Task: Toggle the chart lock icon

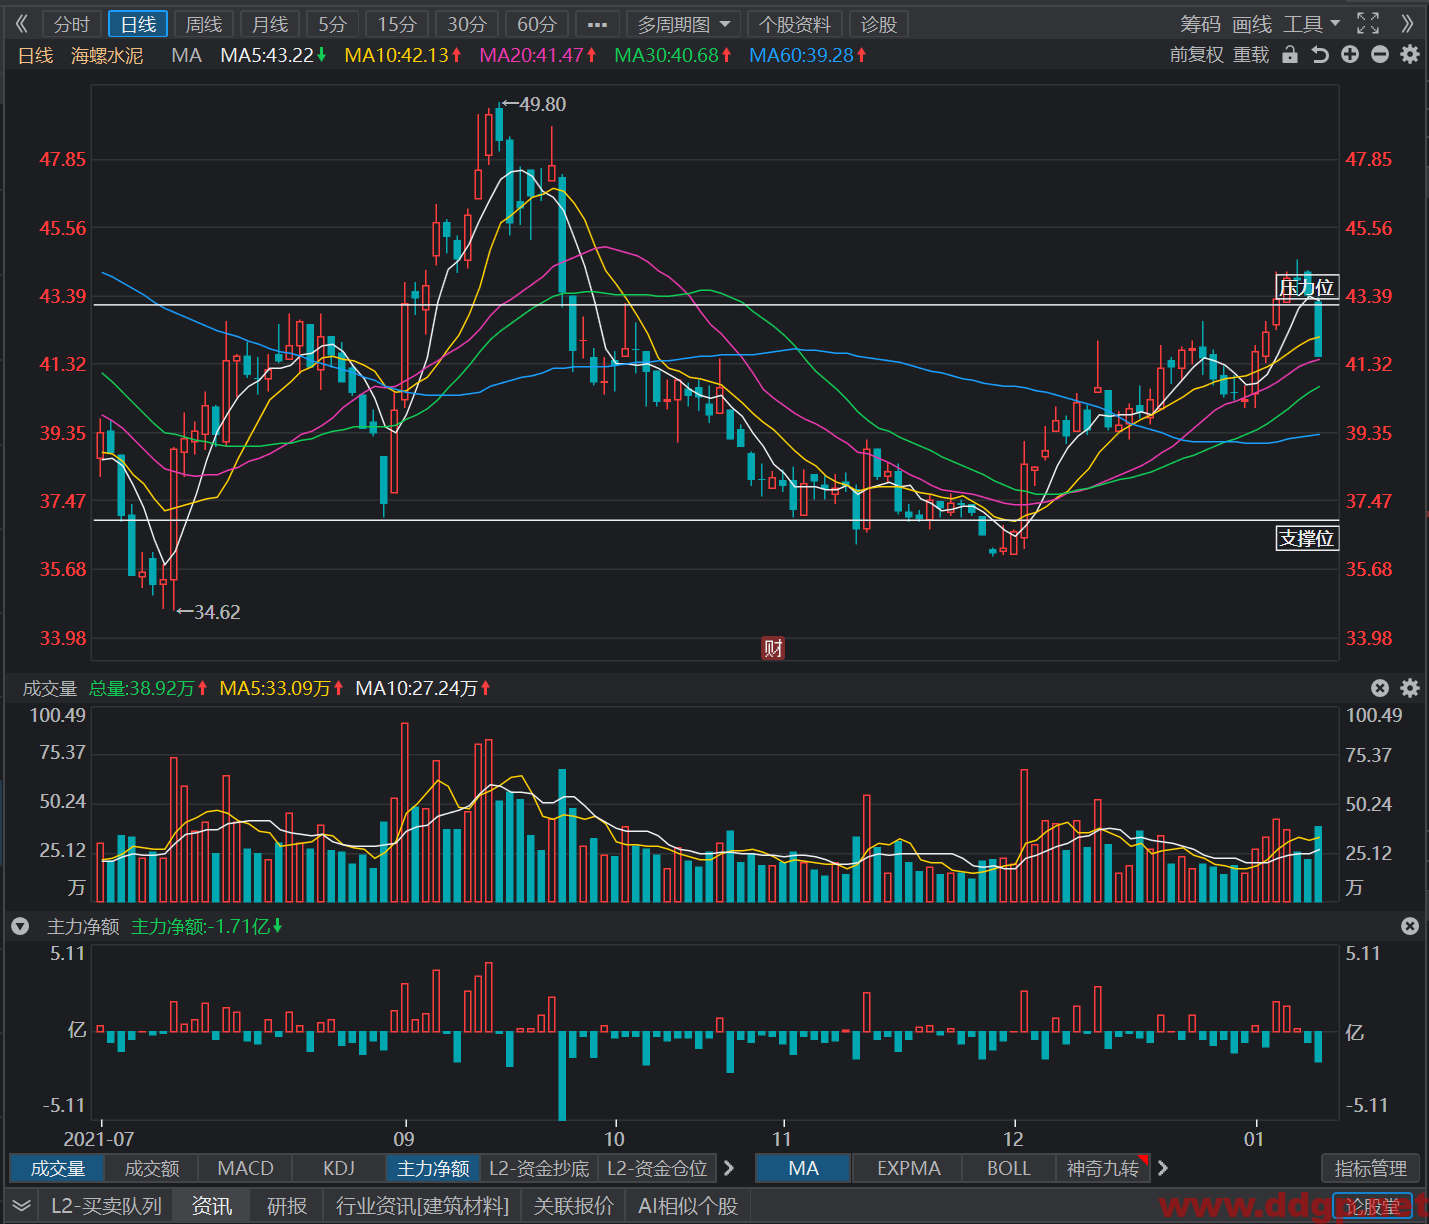Action: (x=1290, y=55)
